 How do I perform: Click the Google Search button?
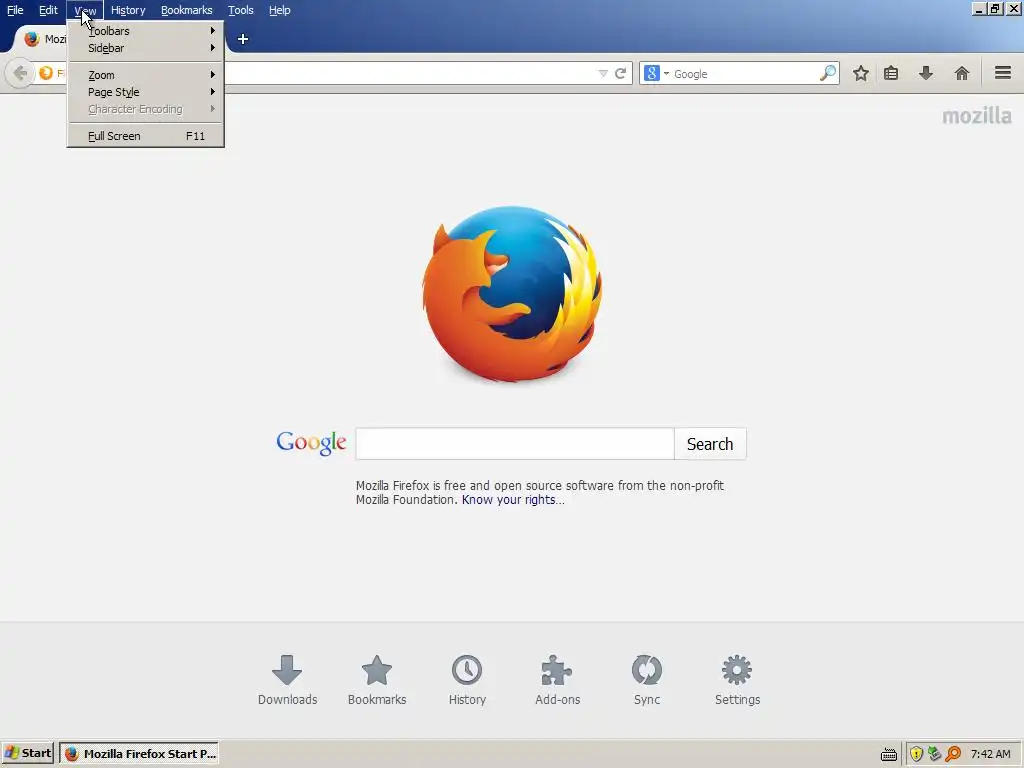tap(710, 444)
